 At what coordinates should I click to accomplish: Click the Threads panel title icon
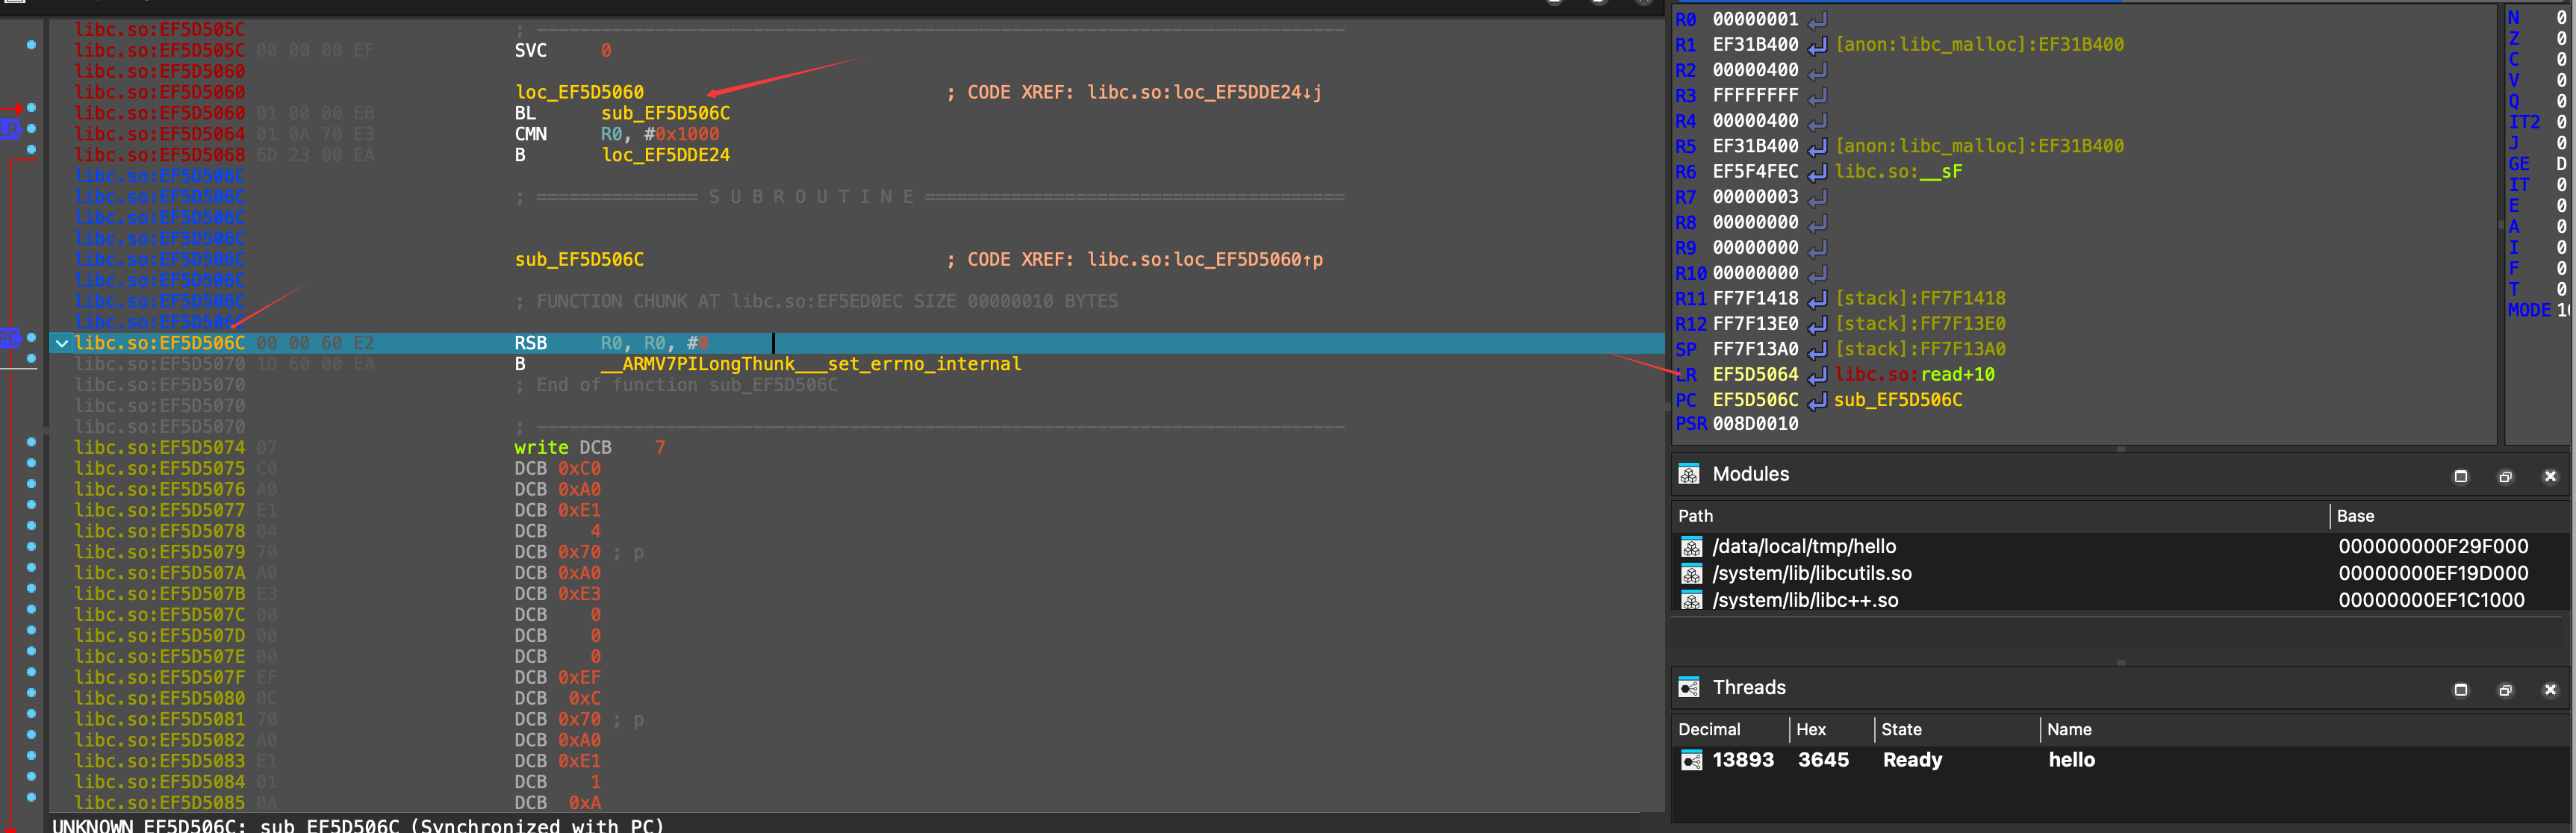click(1688, 687)
